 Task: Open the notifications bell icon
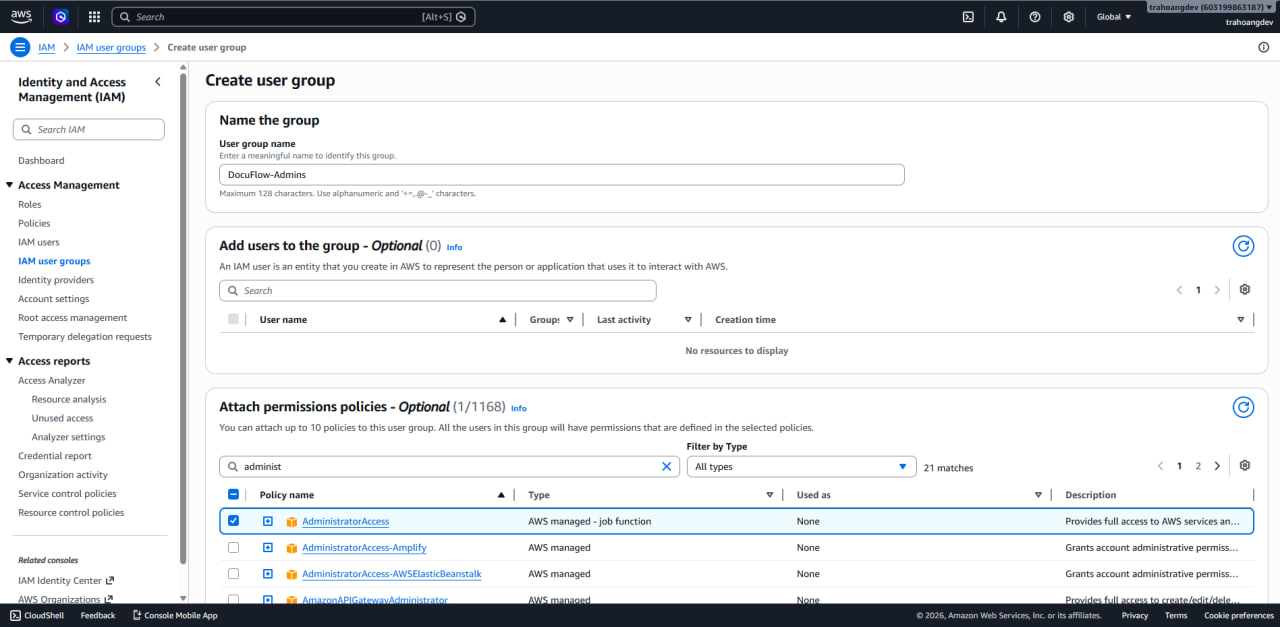[1001, 16]
